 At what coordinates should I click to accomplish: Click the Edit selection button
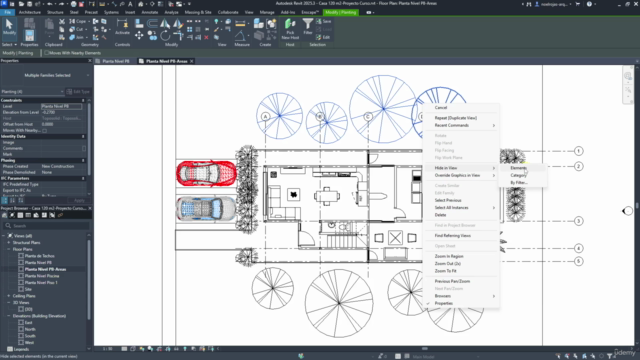coord(323,37)
